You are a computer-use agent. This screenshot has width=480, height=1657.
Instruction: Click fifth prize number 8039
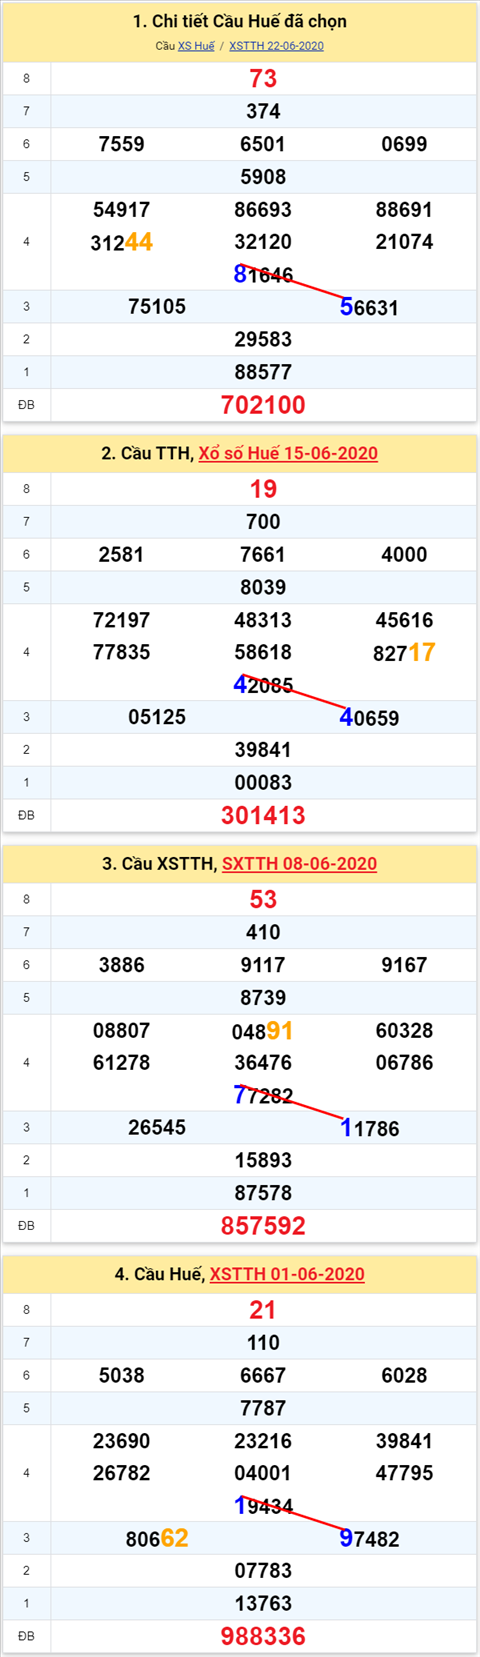tap(263, 587)
